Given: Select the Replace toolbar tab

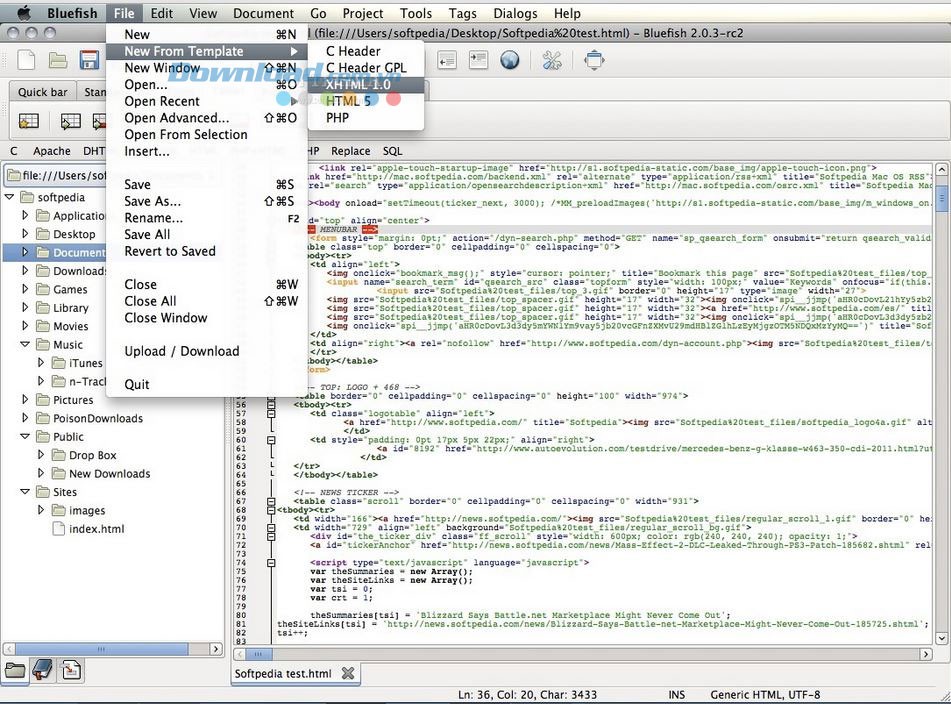Looking at the screenshot, I should [350, 151].
